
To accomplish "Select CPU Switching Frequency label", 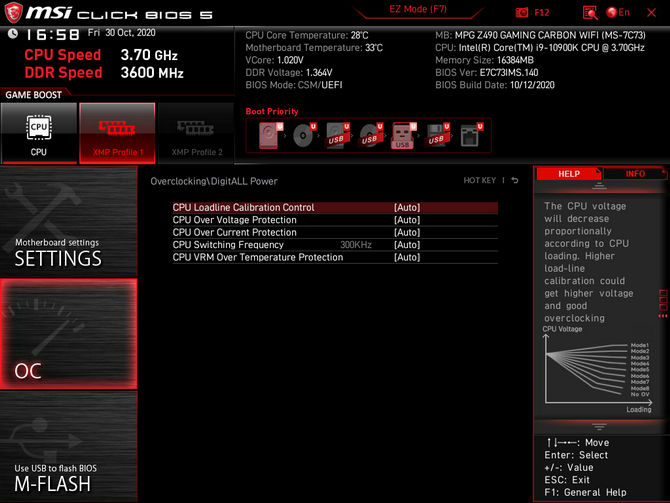I will 228,245.
